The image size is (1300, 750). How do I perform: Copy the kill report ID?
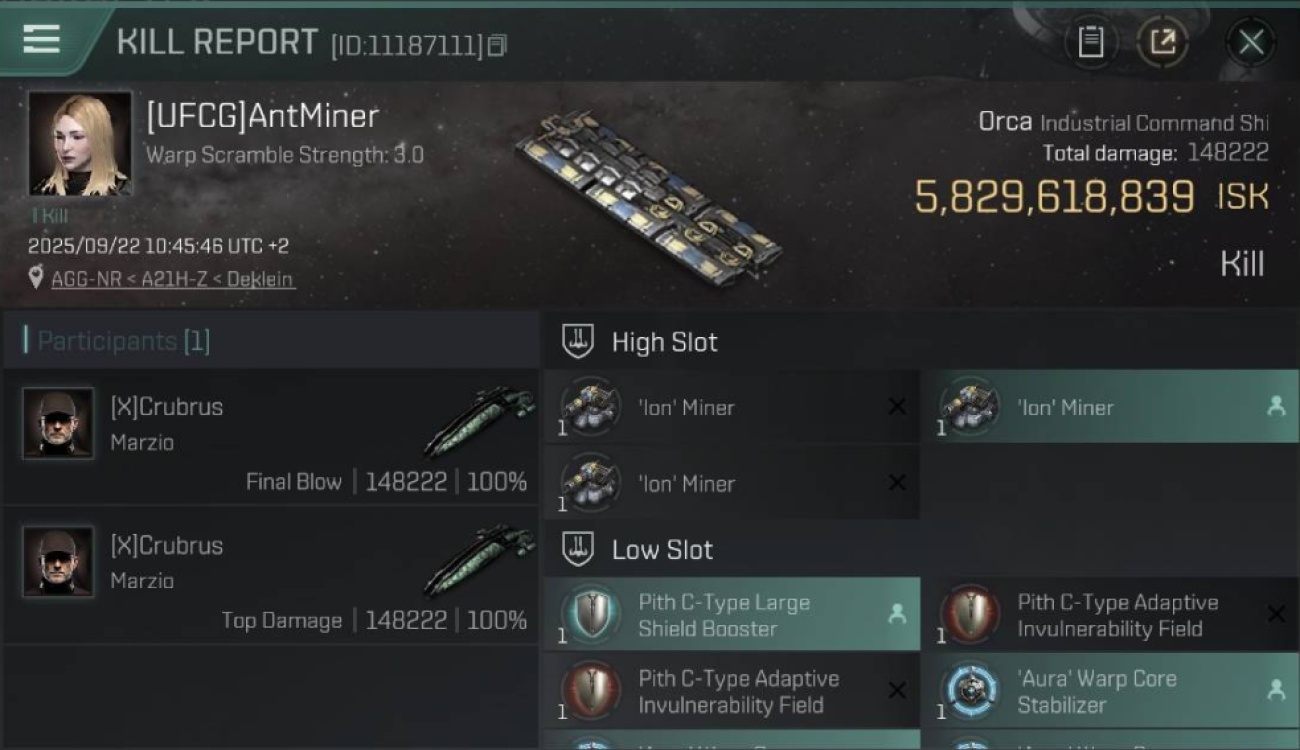click(x=497, y=45)
